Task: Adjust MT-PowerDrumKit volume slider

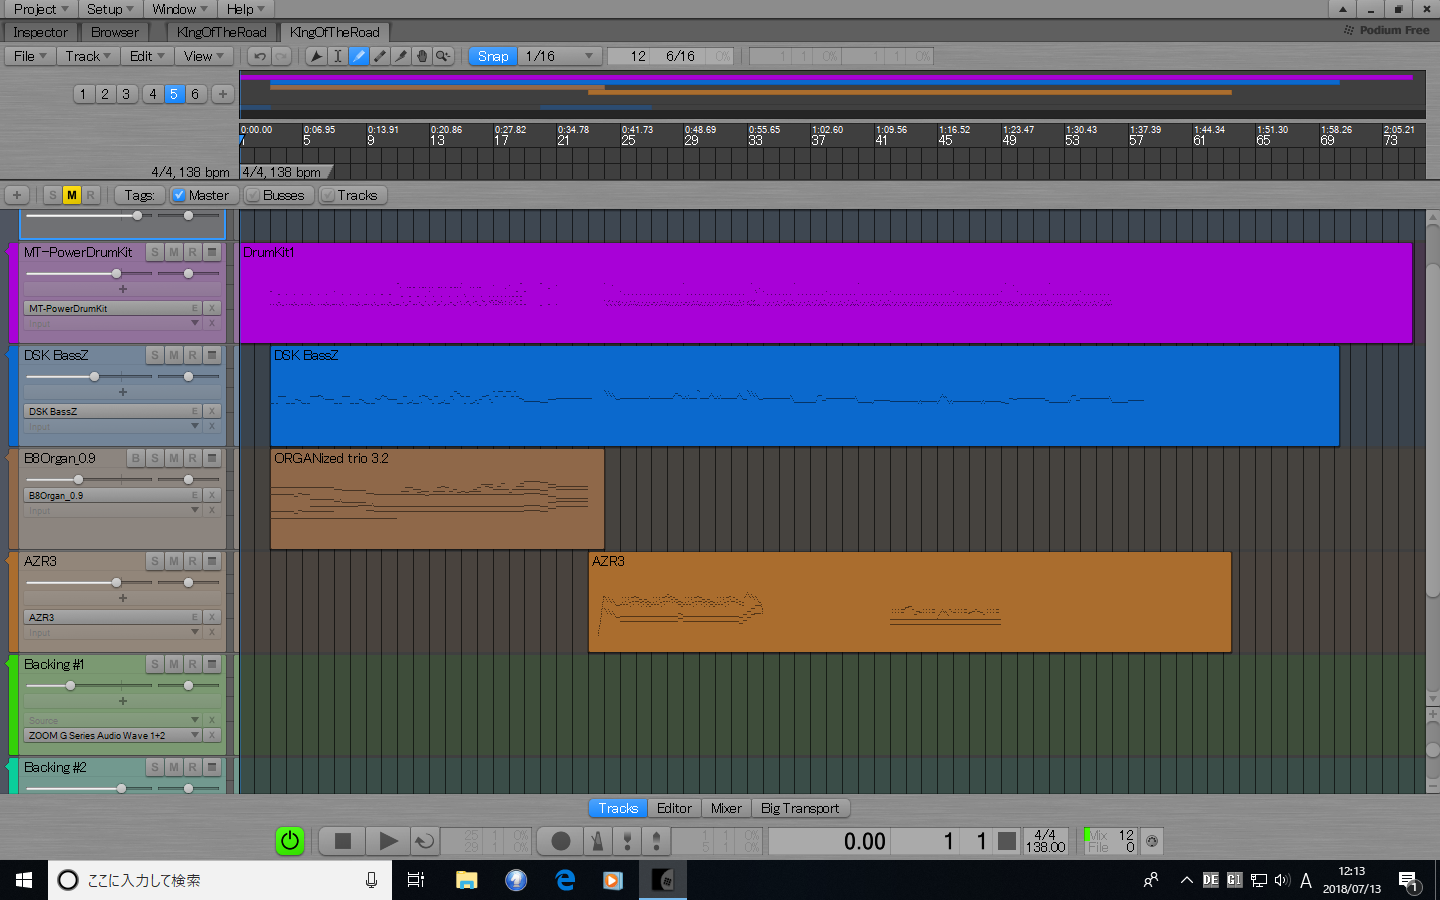Action: pyautogui.click(x=117, y=273)
